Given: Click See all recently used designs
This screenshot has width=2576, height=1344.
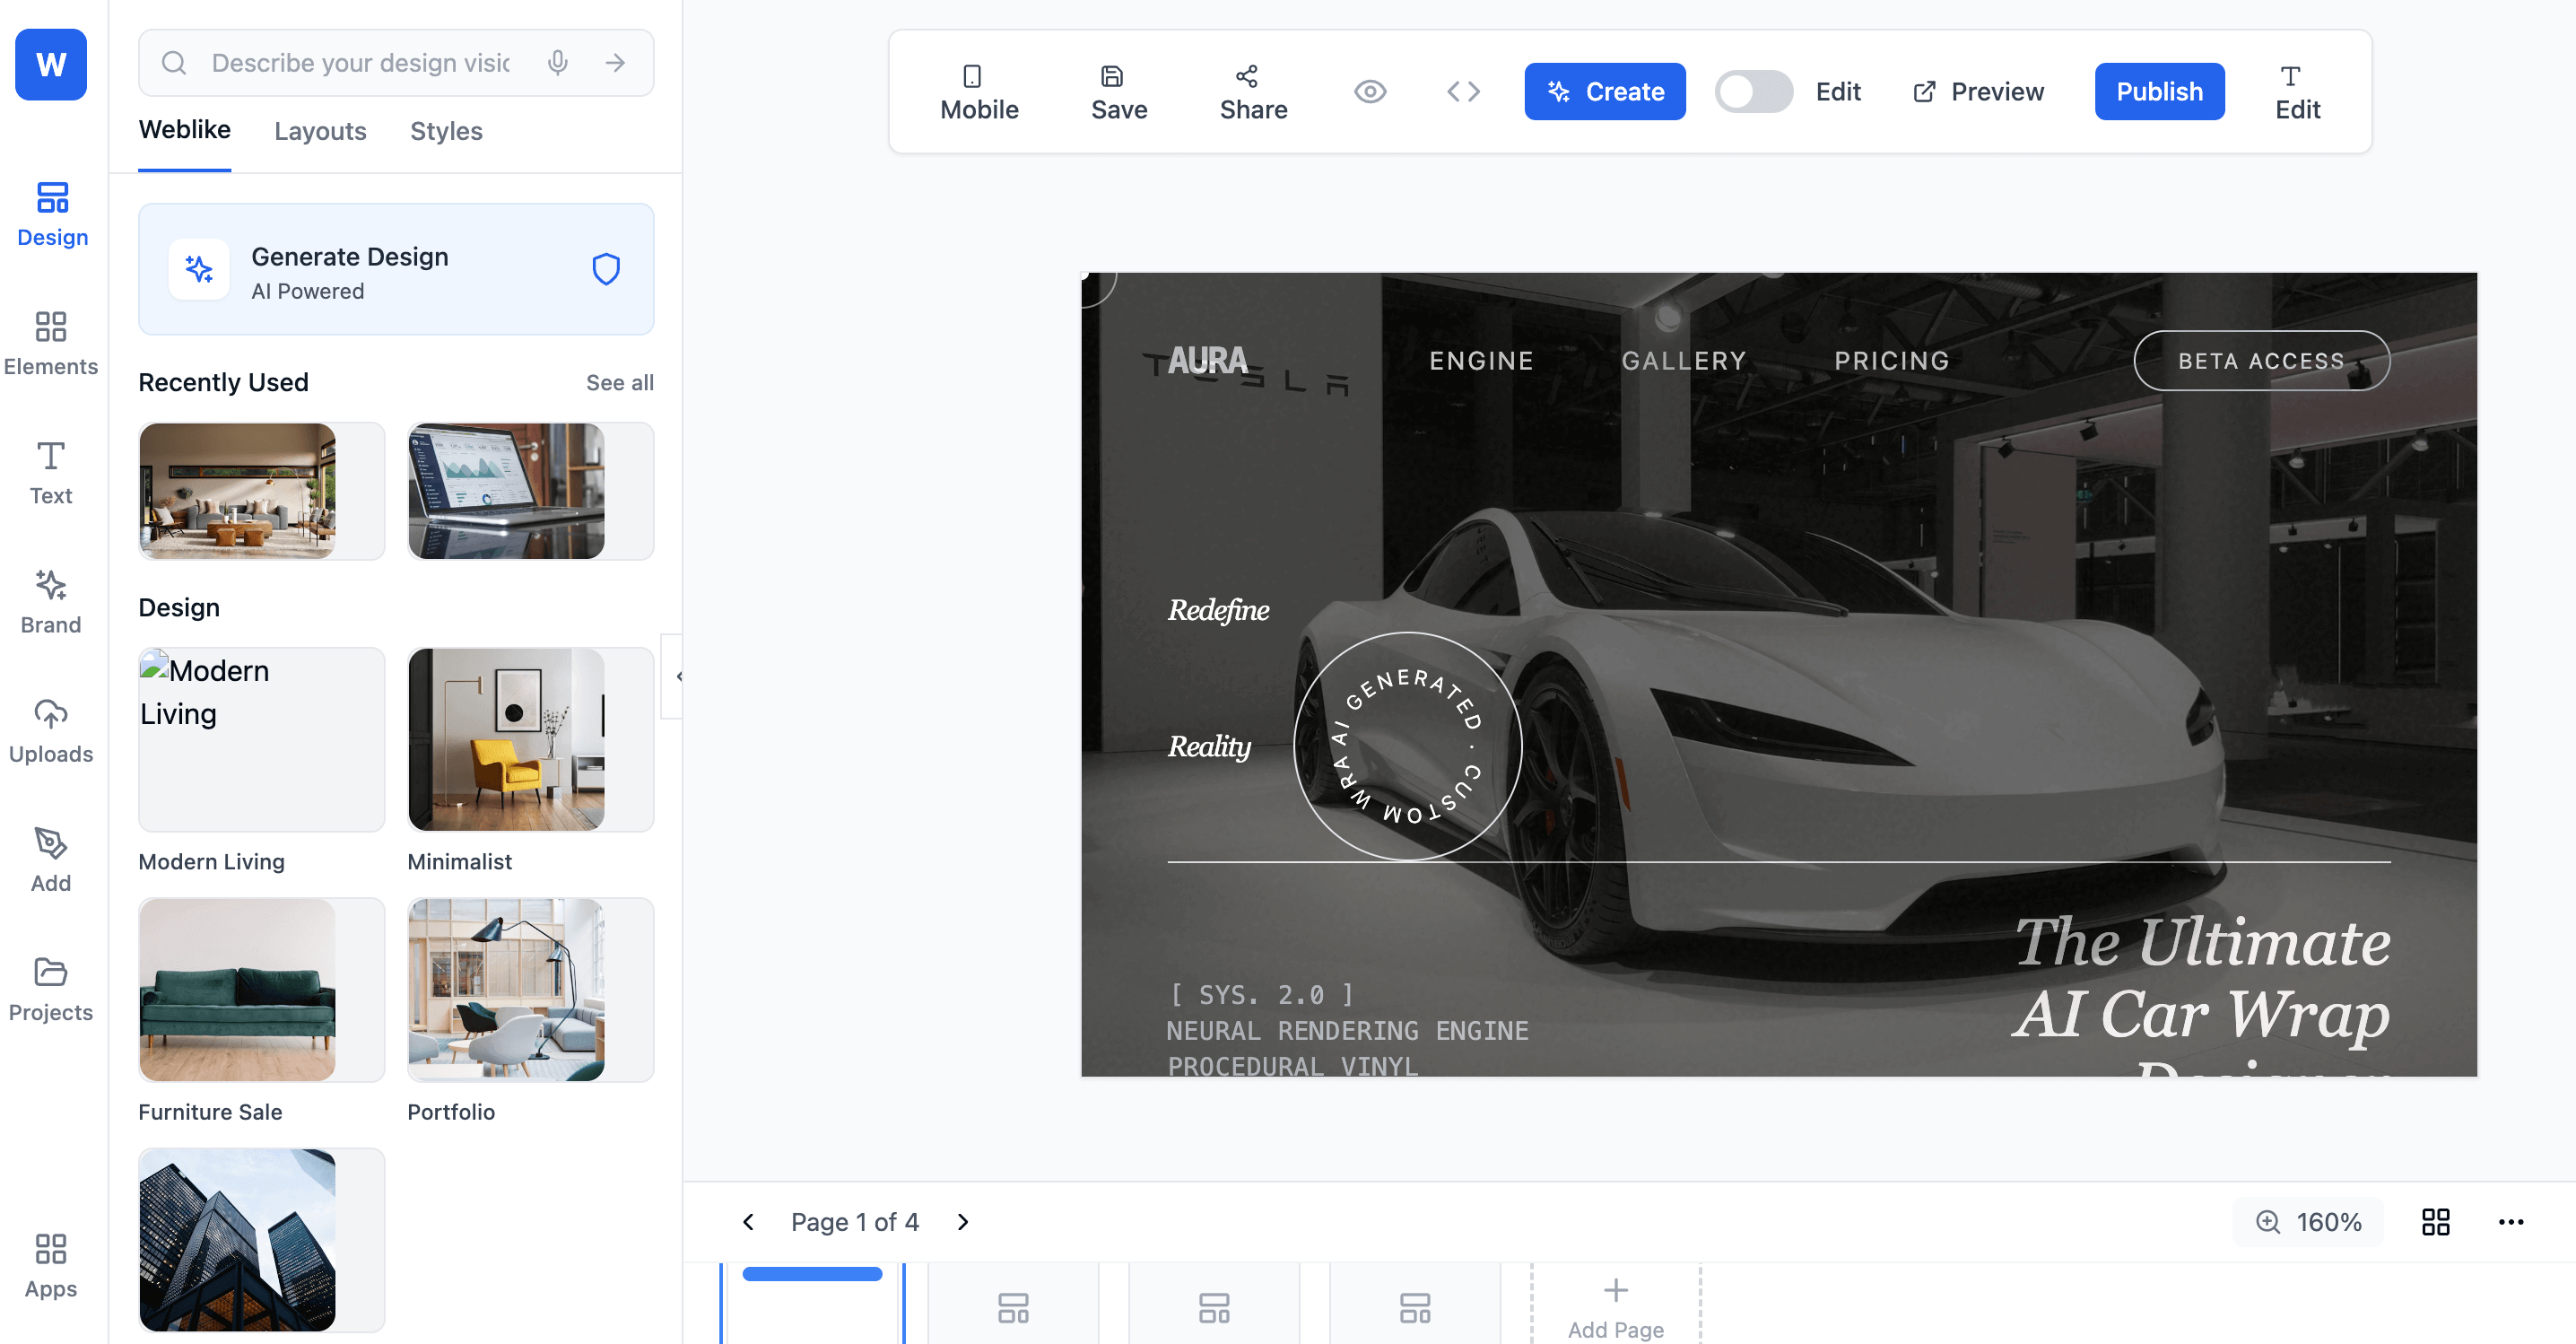Looking at the screenshot, I should click(620, 382).
